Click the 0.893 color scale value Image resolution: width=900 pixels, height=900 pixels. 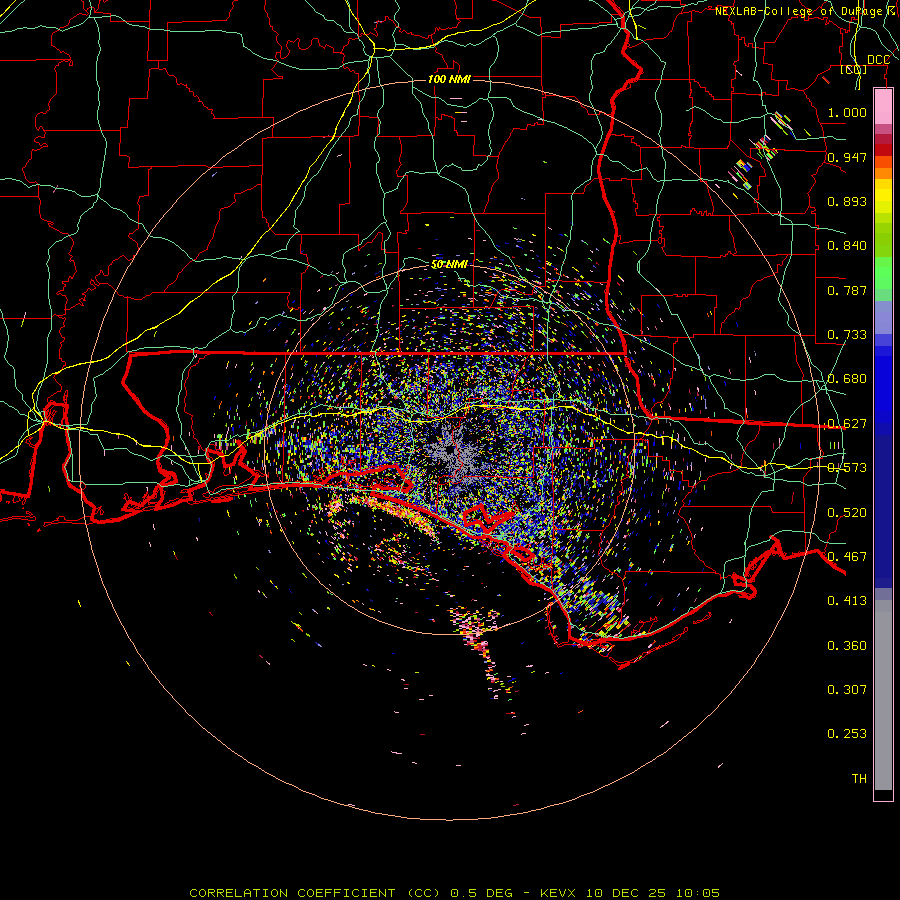click(x=847, y=201)
